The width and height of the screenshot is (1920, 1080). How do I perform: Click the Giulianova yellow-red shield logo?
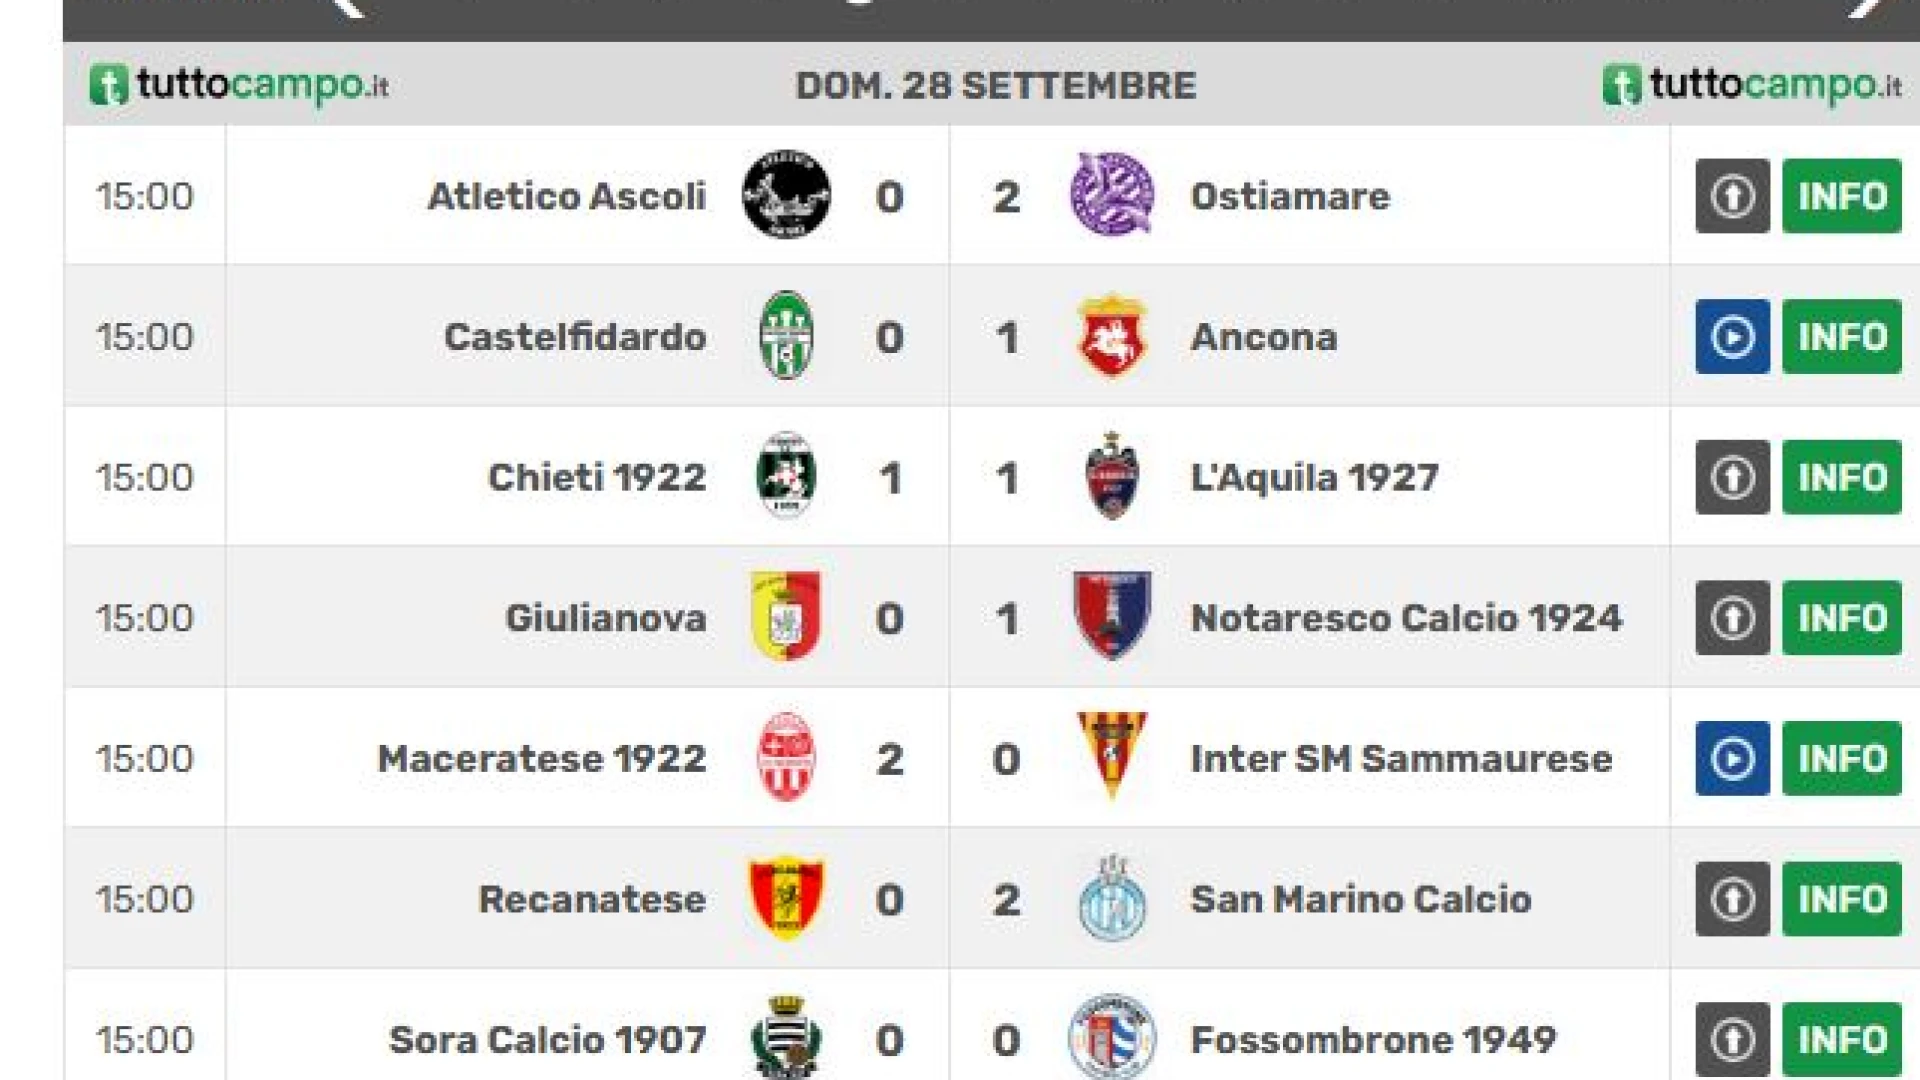tap(786, 617)
